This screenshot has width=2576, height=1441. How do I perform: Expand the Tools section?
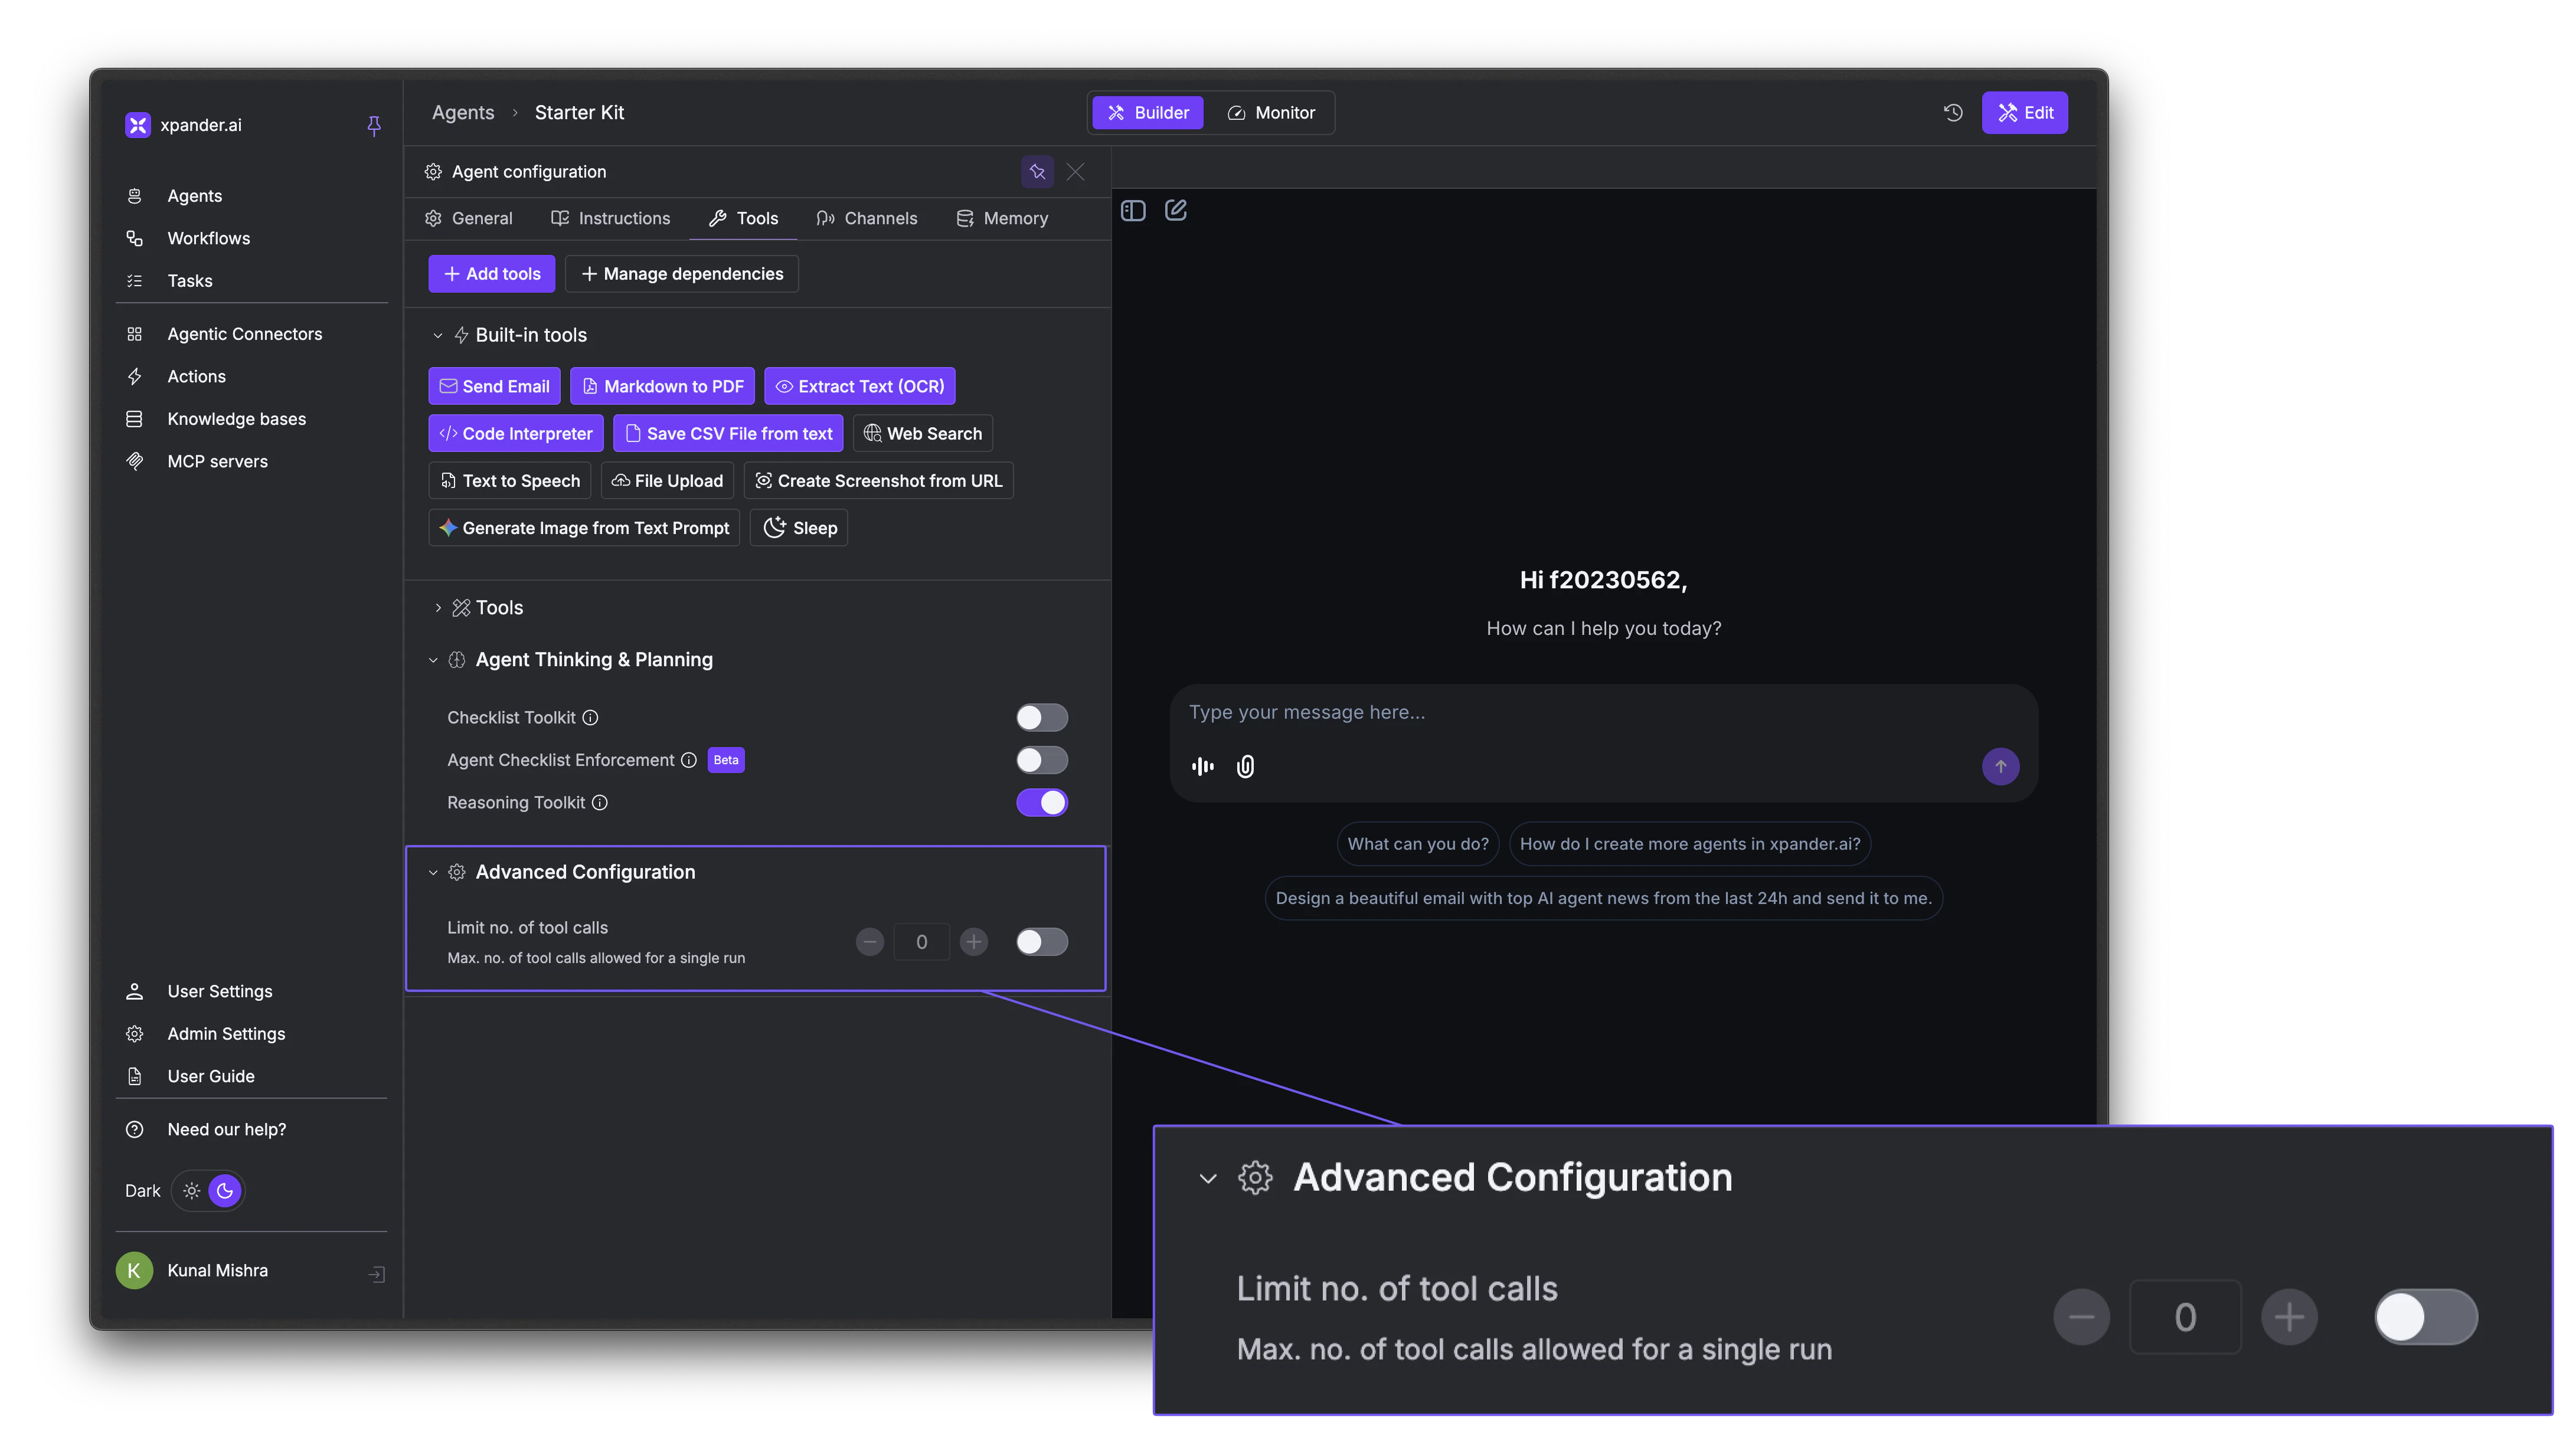coord(438,607)
